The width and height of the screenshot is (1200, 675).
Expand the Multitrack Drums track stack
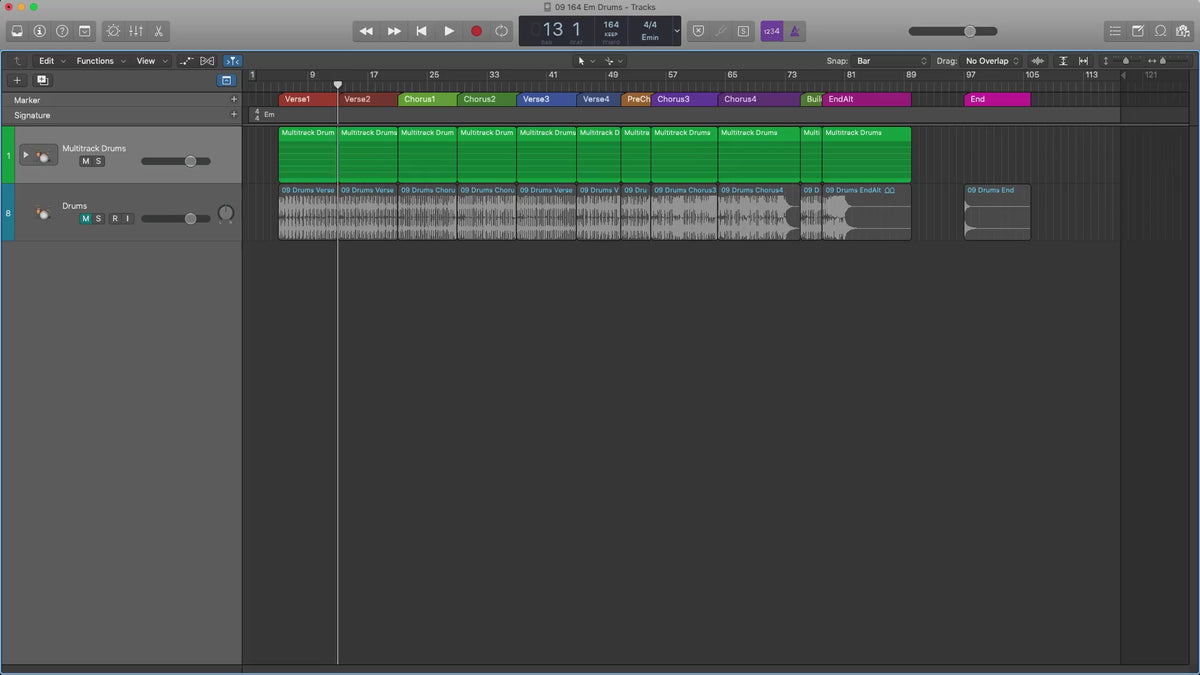26,155
